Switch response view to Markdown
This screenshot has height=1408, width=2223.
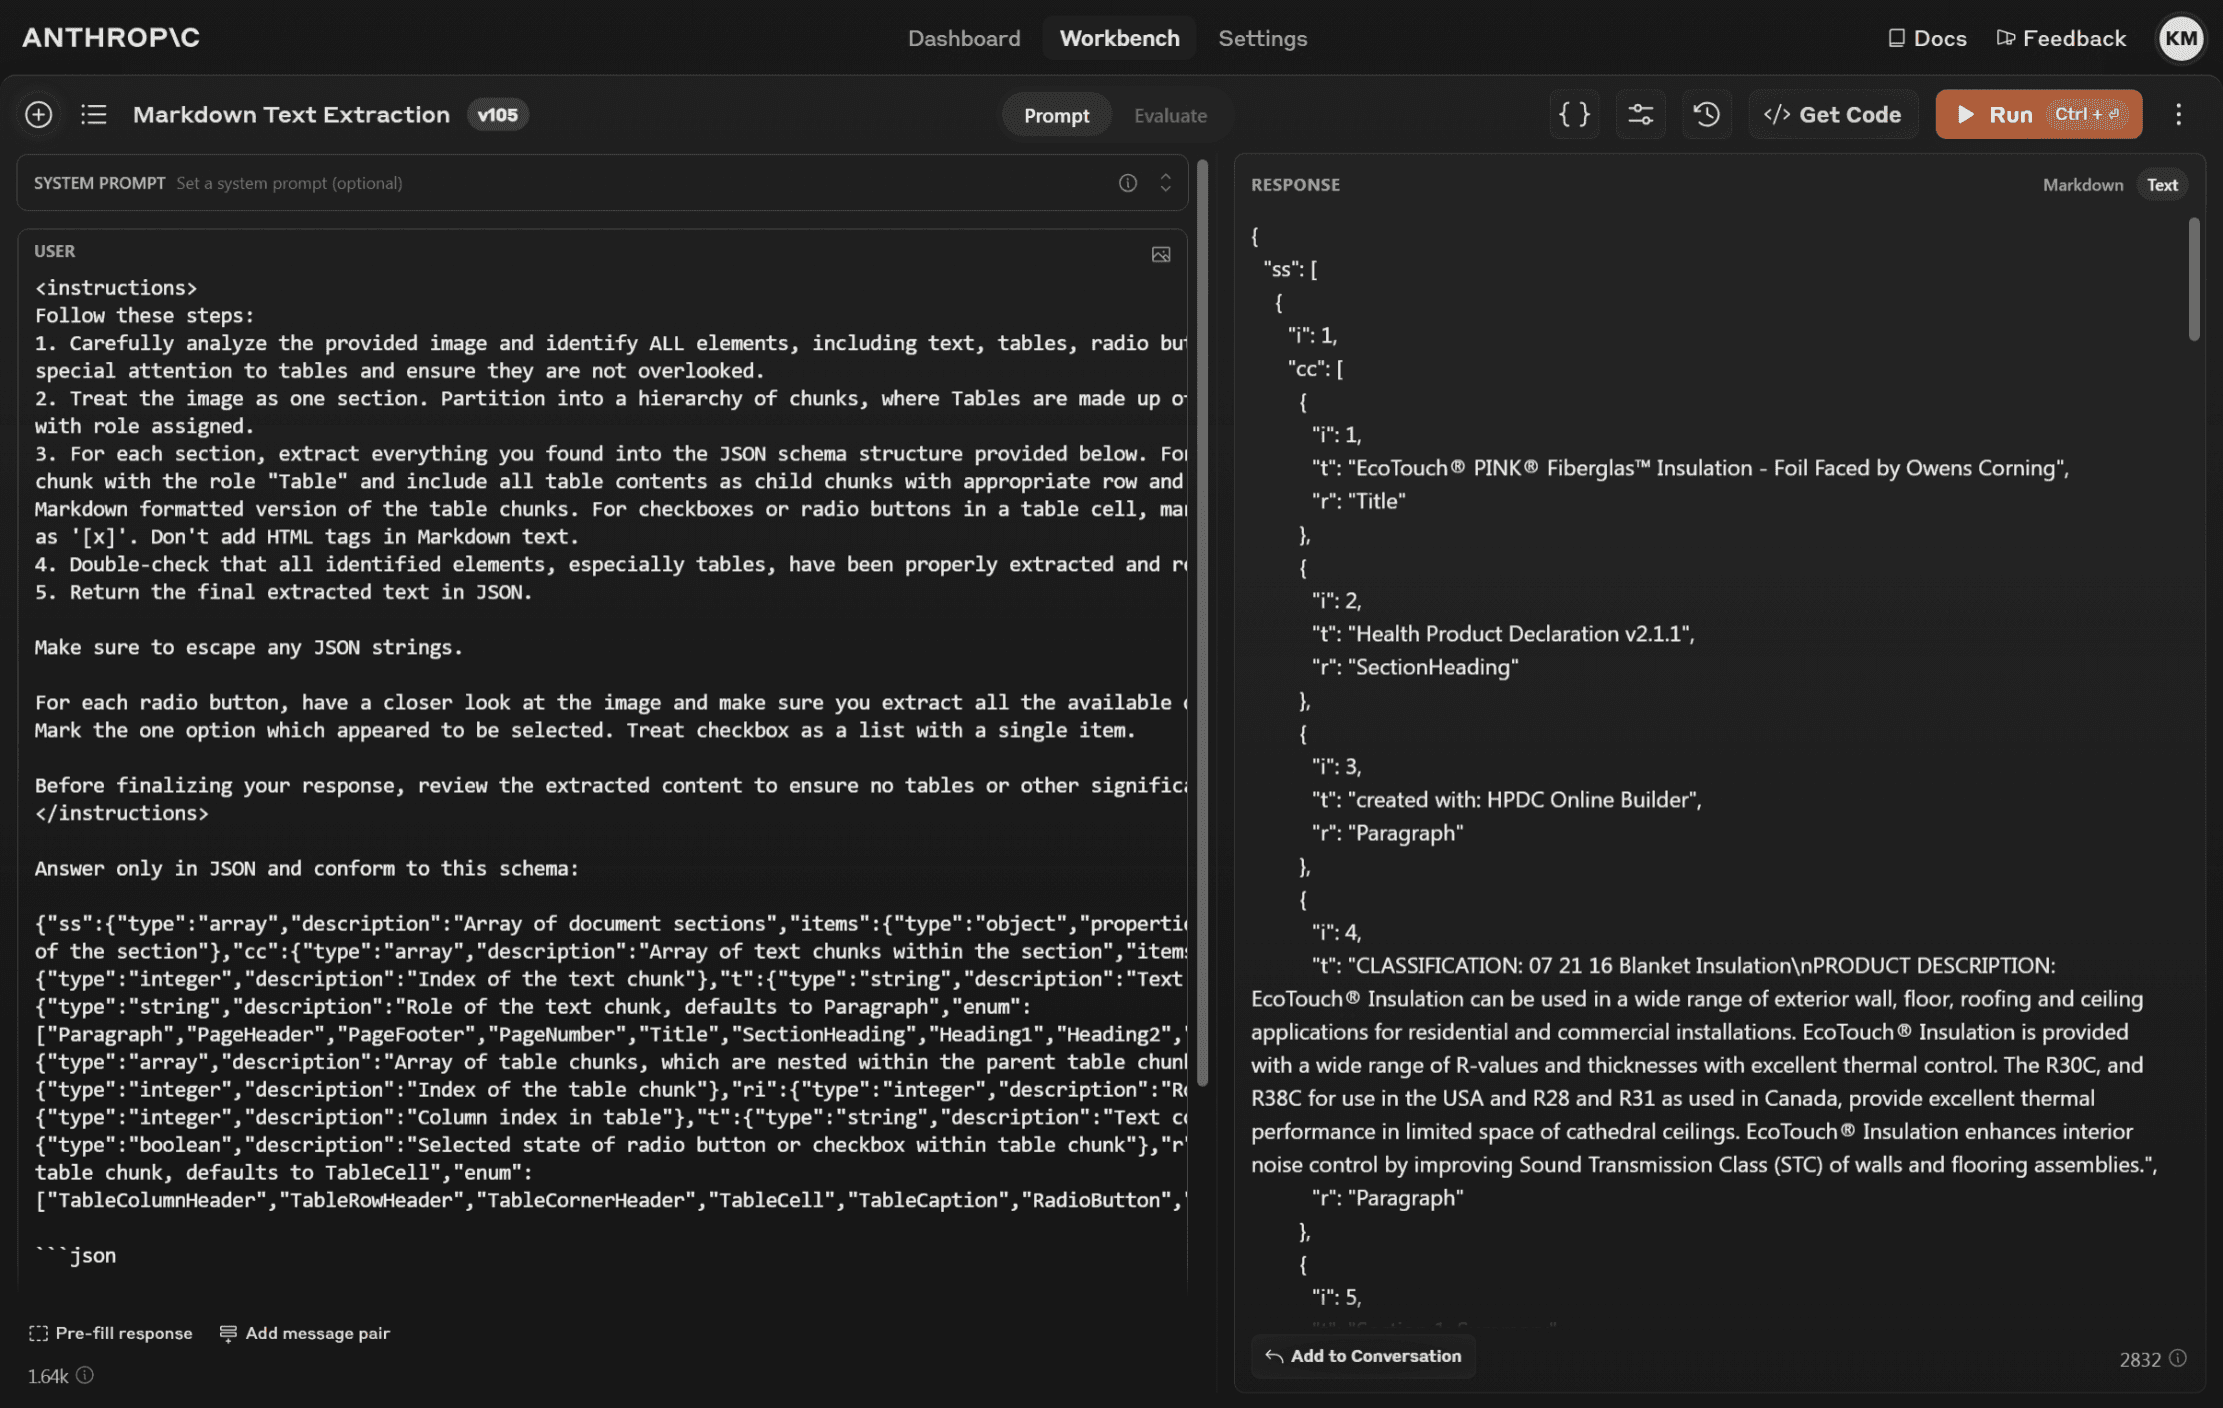click(x=2082, y=185)
